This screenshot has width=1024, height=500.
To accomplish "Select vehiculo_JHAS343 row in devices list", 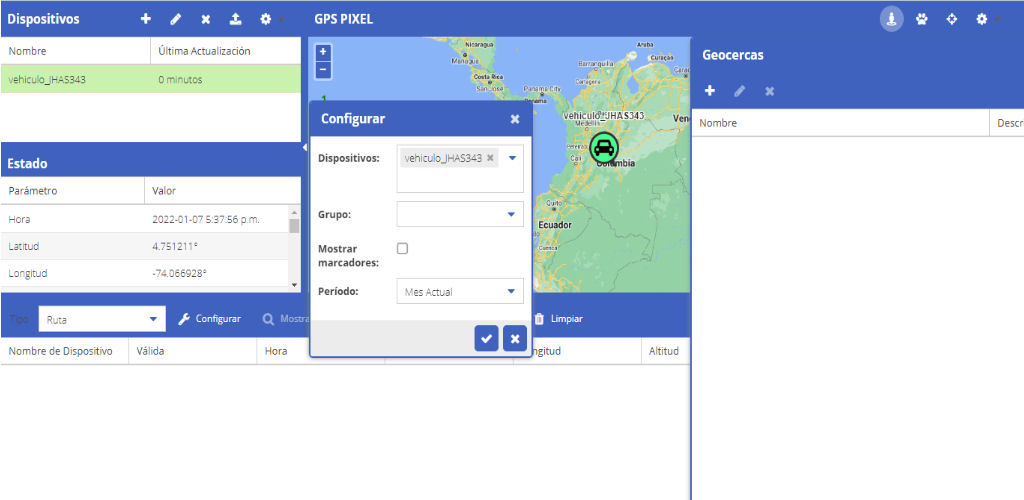I will coord(151,80).
